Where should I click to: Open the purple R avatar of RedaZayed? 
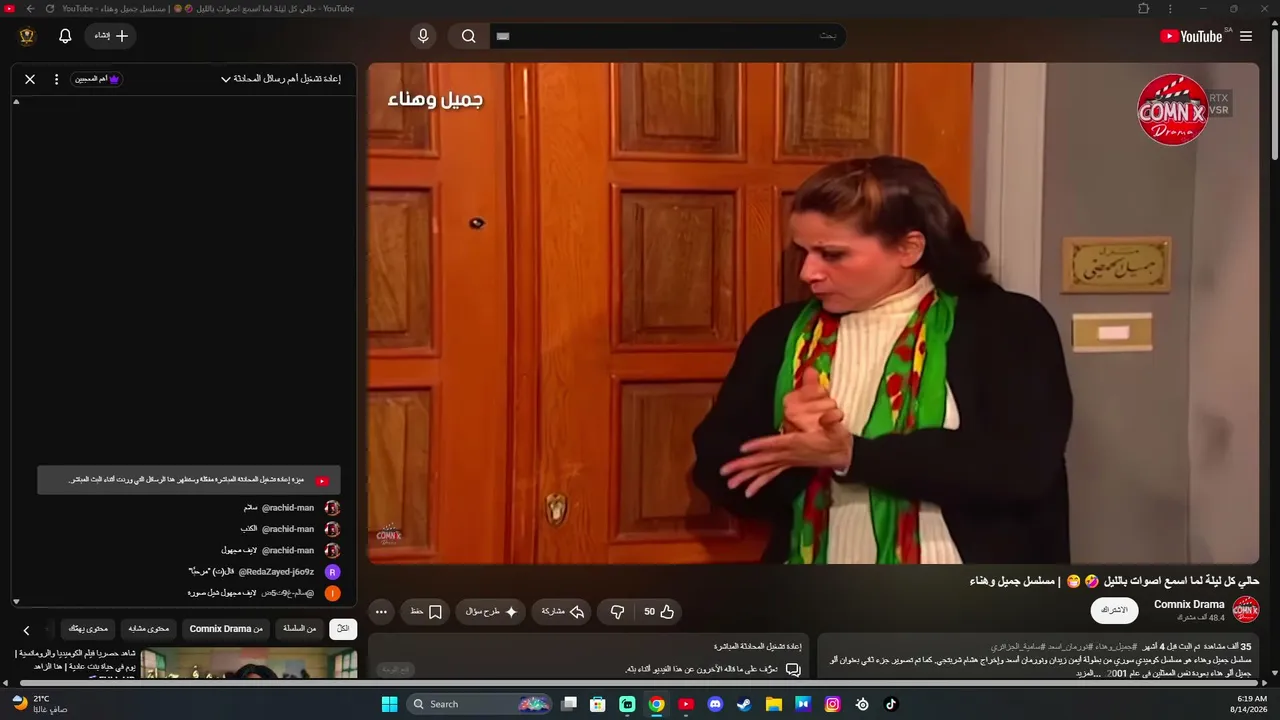point(332,572)
